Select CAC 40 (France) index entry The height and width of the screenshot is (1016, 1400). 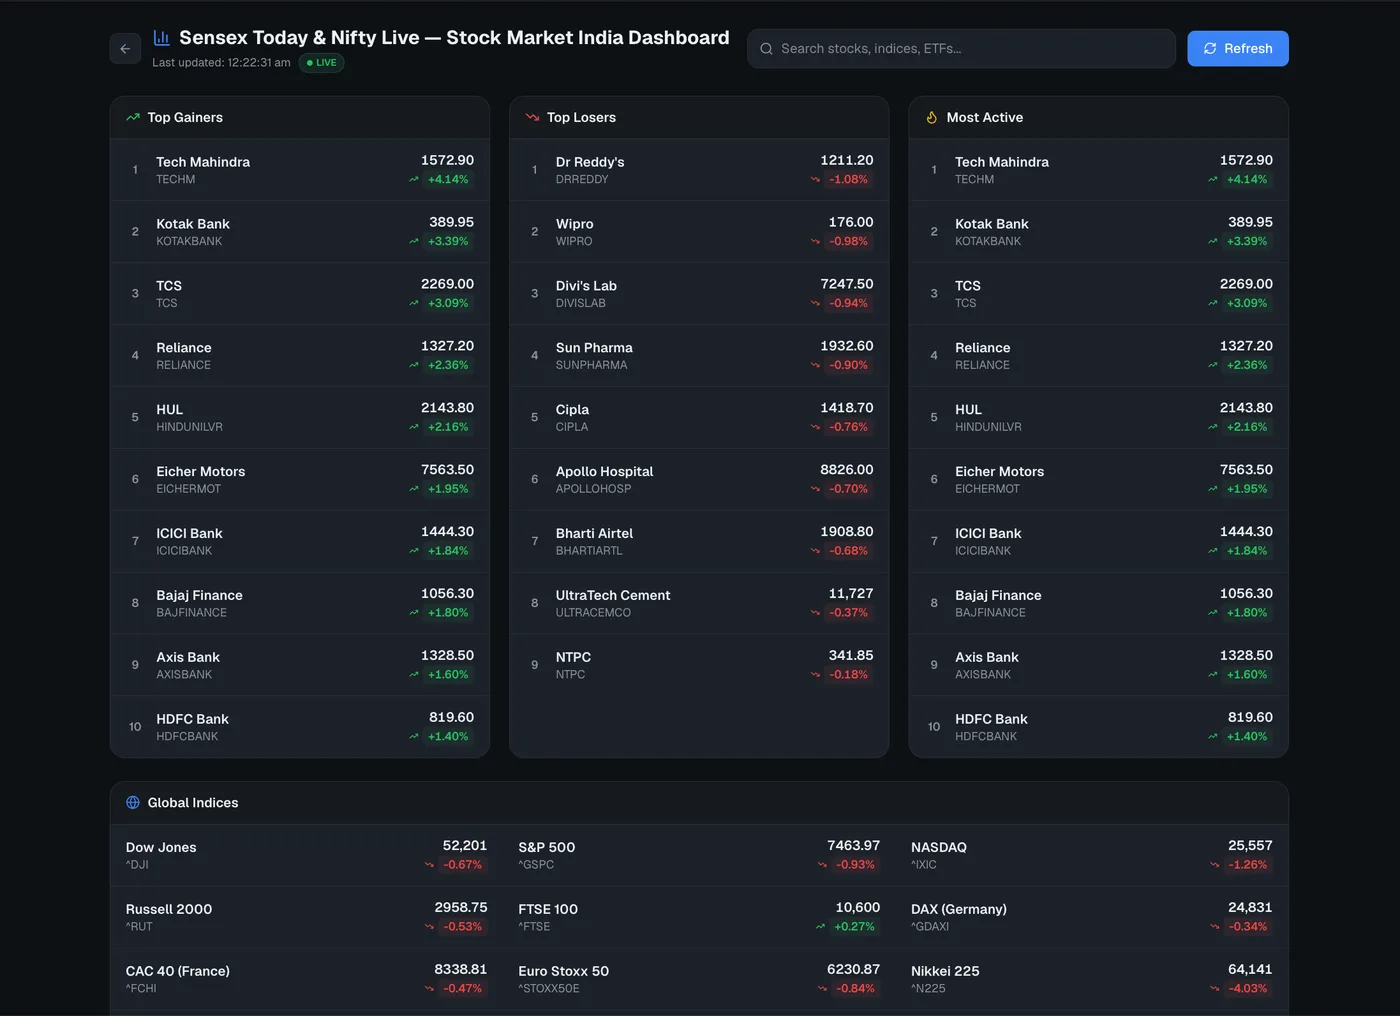tap(306, 979)
